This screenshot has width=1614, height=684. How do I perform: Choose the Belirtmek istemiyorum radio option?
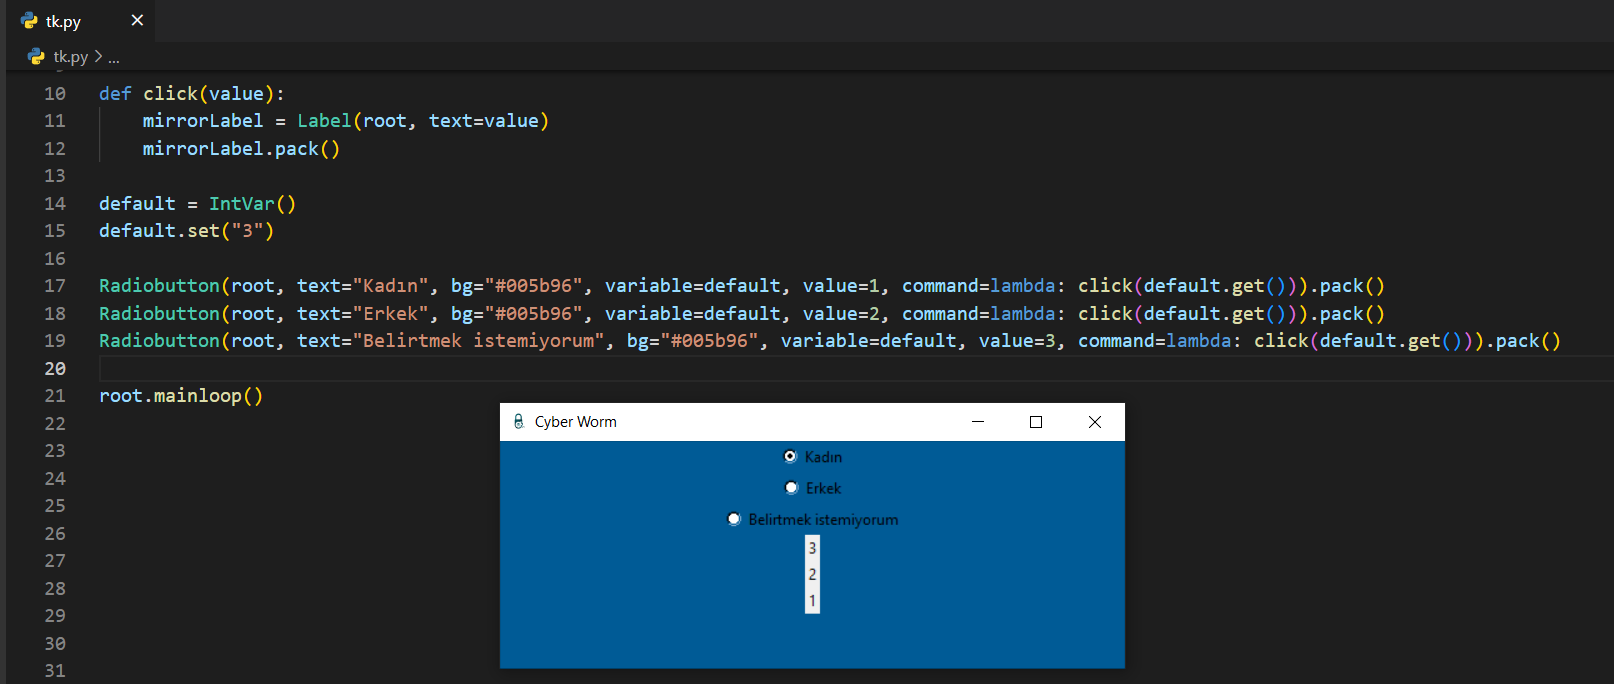click(x=734, y=519)
